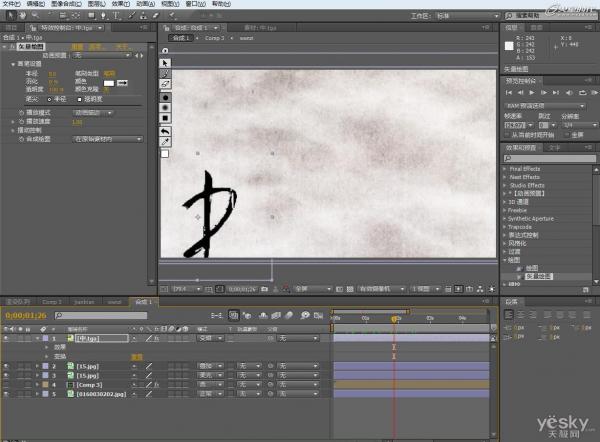Expand the wiggle control group
Screen dimensions: 600x442
pyautogui.click(x=13, y=130)
